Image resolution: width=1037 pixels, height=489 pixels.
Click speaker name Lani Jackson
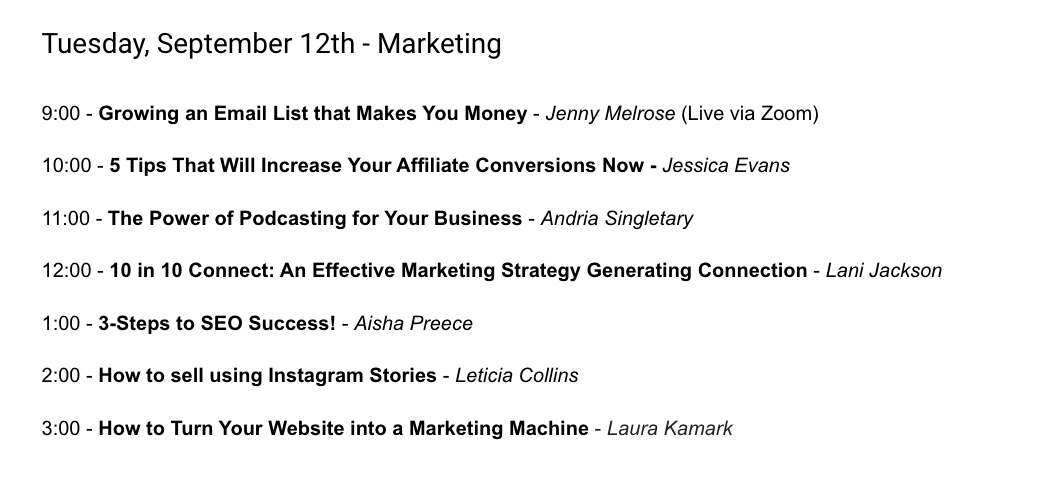click(883, 271)
